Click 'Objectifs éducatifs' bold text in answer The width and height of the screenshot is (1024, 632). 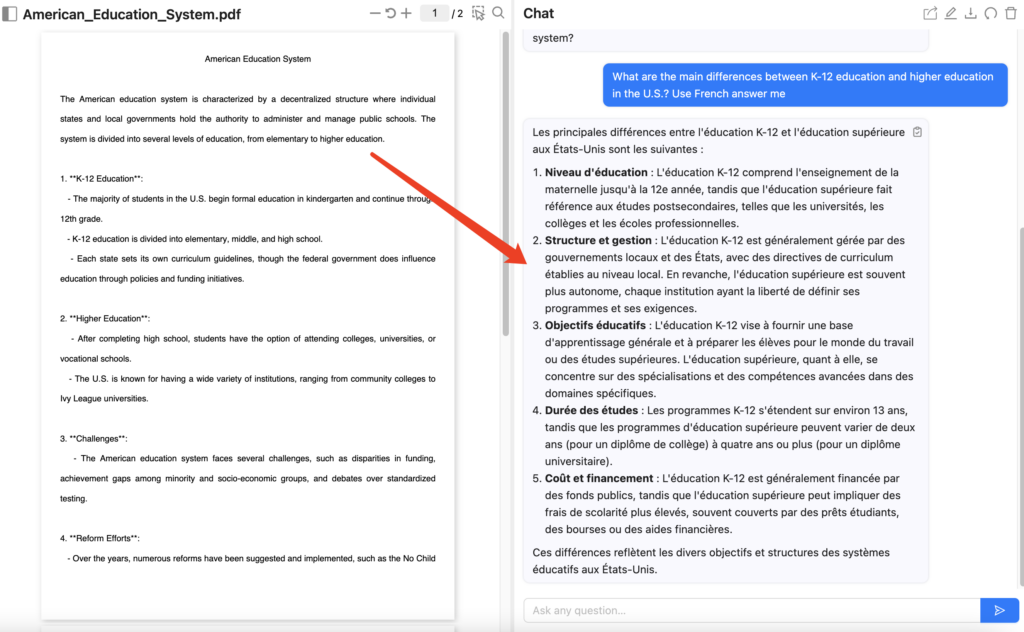(595, 325)
